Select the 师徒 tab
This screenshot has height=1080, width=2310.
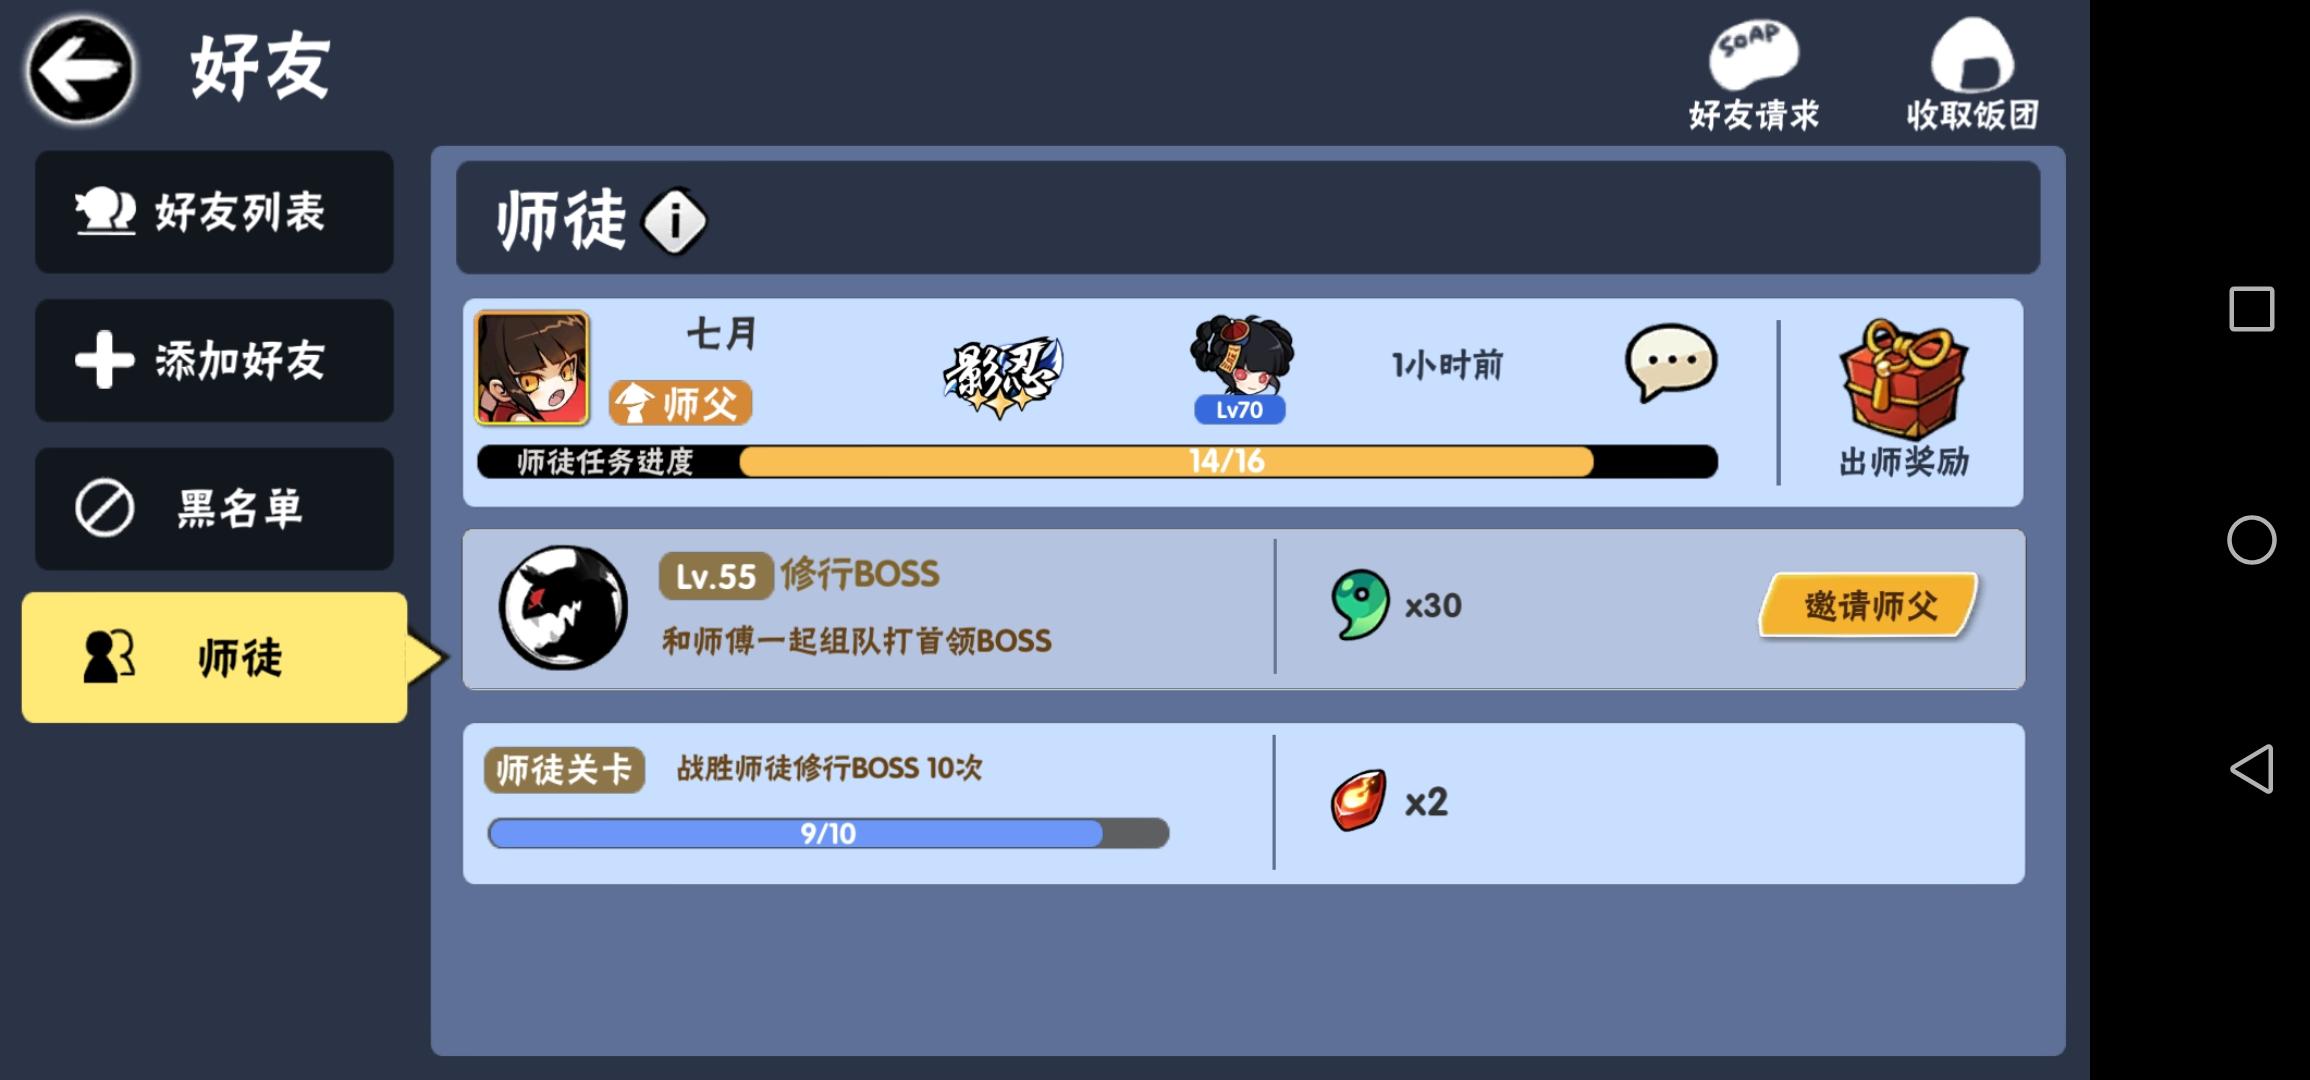point(214,657)
